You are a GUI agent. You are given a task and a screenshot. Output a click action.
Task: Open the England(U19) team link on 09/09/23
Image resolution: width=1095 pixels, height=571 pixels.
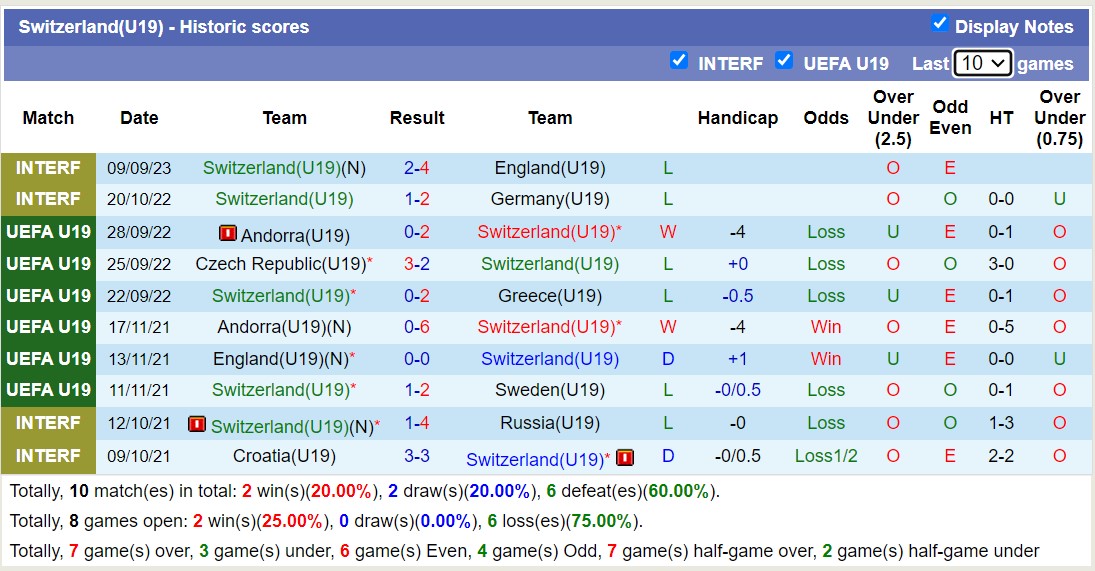[550, 168]
